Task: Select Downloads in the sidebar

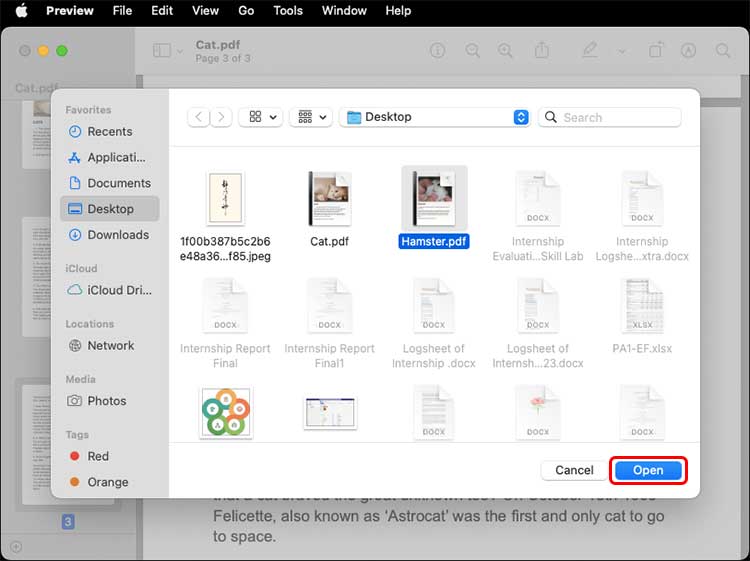Action: 110,235
